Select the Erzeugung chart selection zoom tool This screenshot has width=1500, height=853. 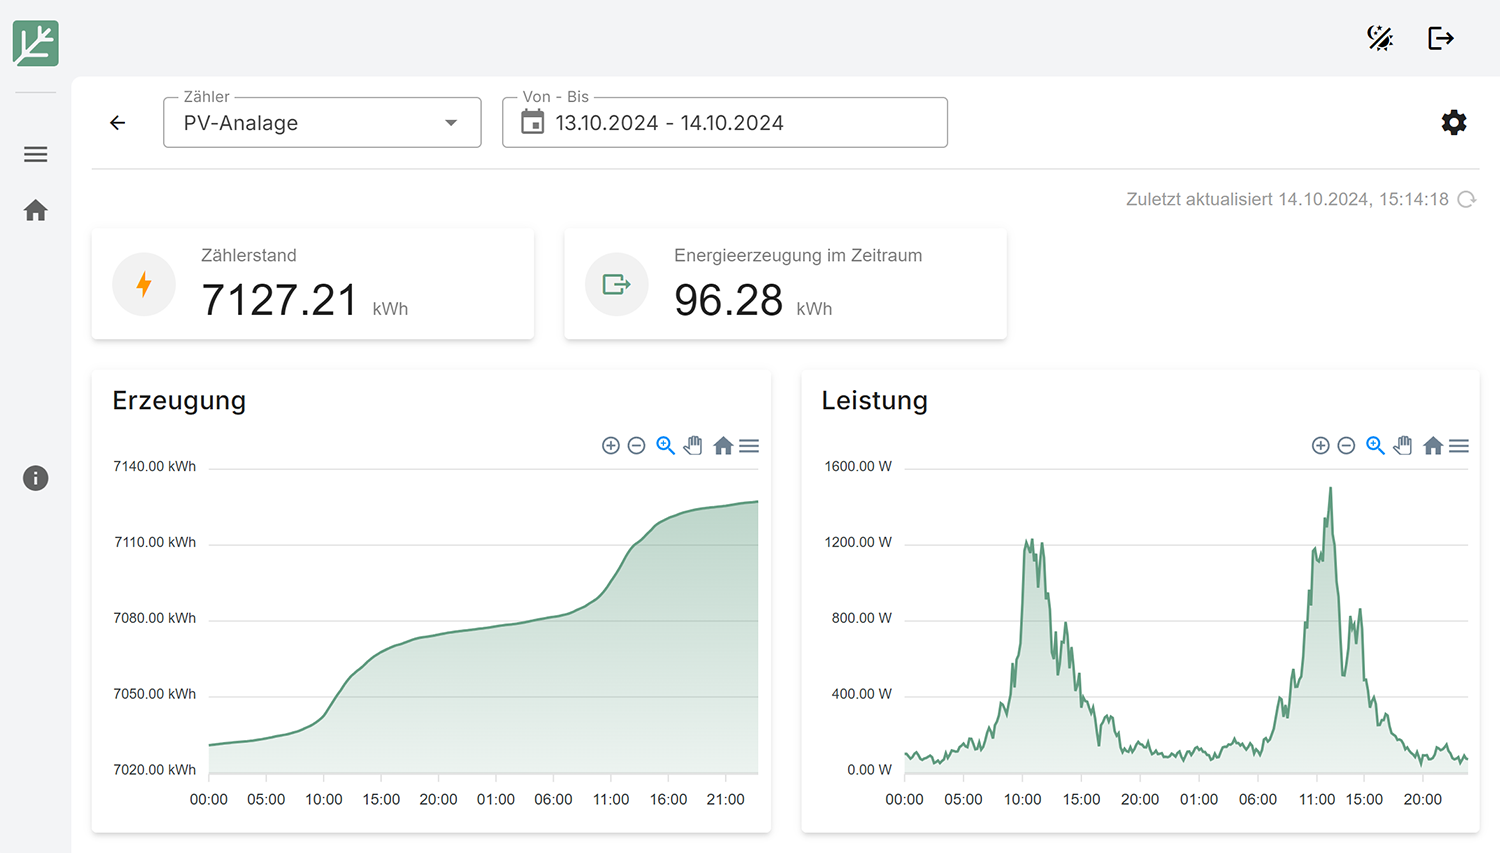click(x=665, y=446)
